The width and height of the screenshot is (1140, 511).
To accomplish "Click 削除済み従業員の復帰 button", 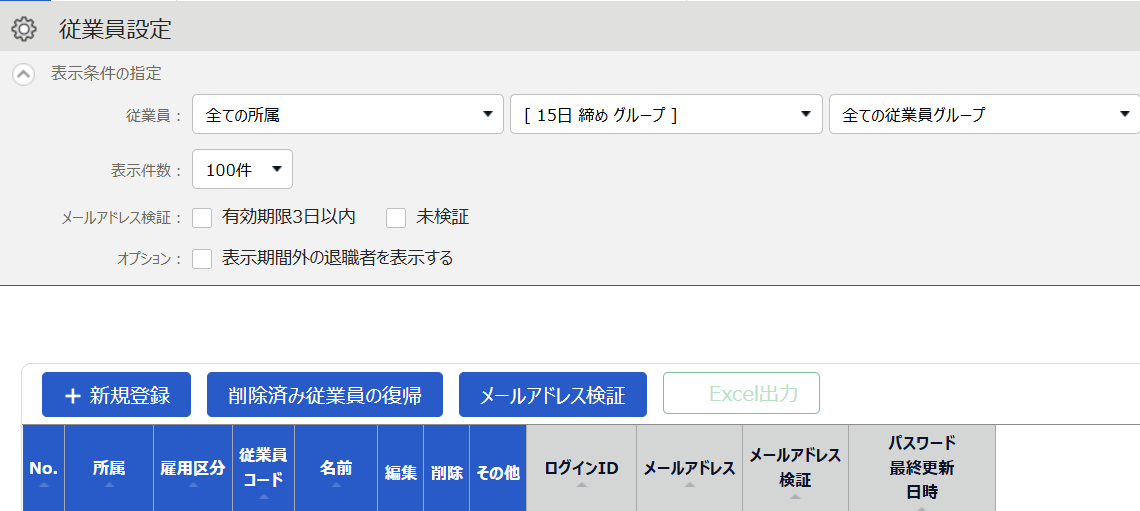I will point(325,395).
